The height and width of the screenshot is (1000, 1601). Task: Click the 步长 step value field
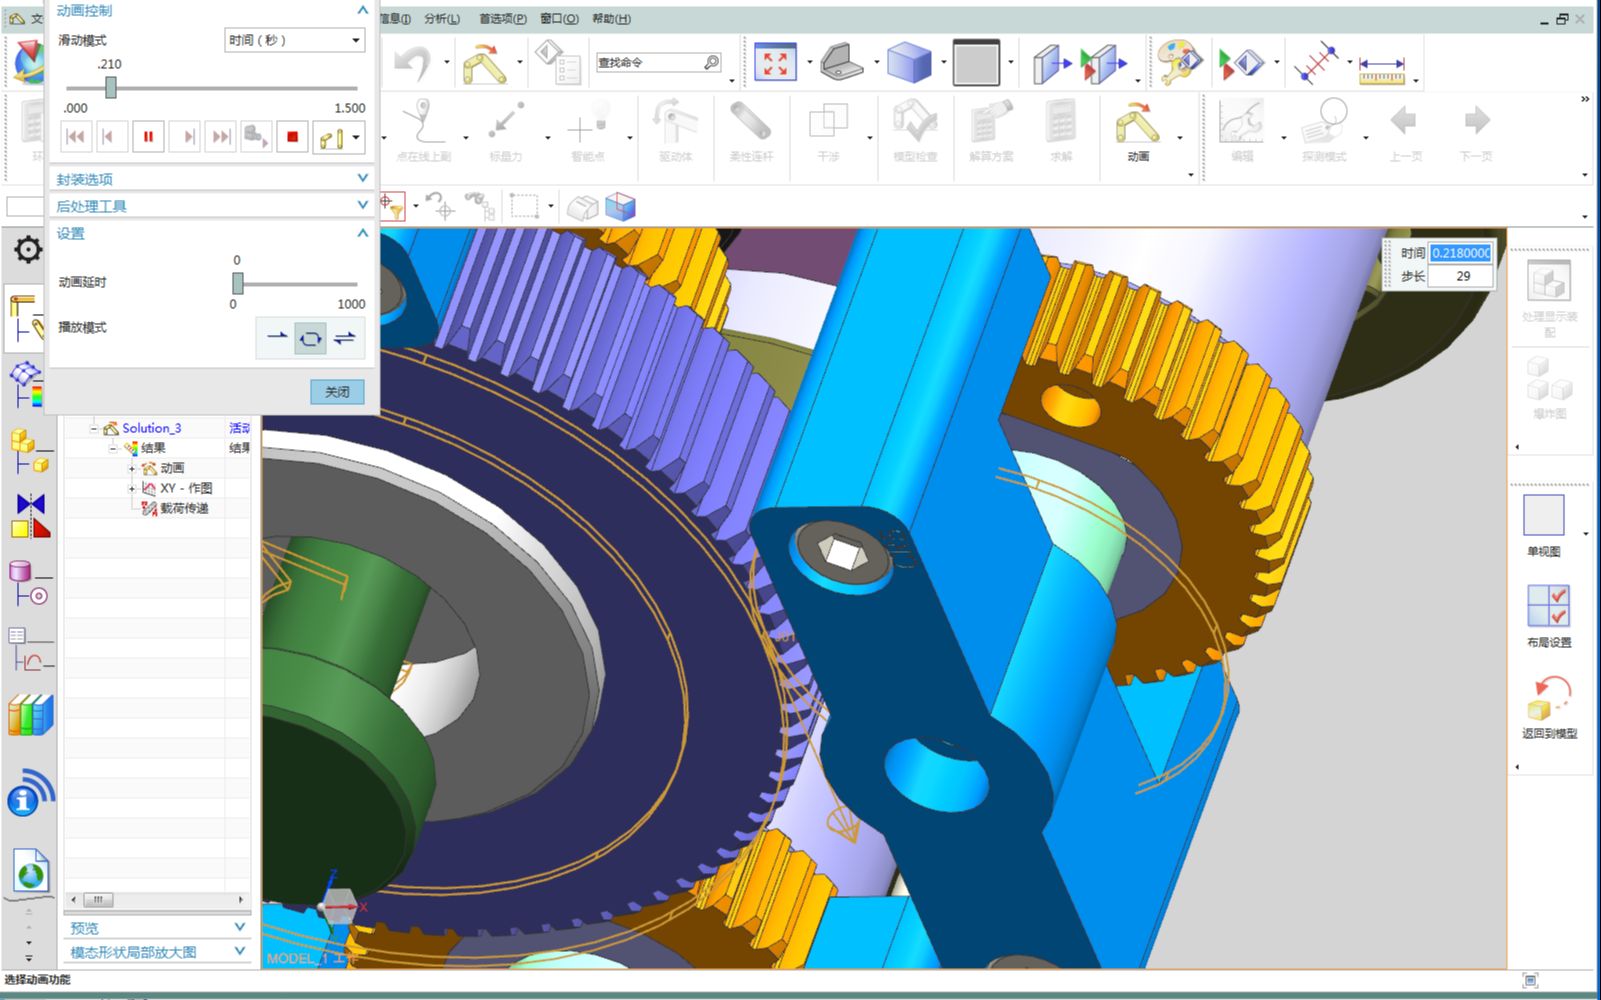pyautogui.click(x=1461, y=276)
